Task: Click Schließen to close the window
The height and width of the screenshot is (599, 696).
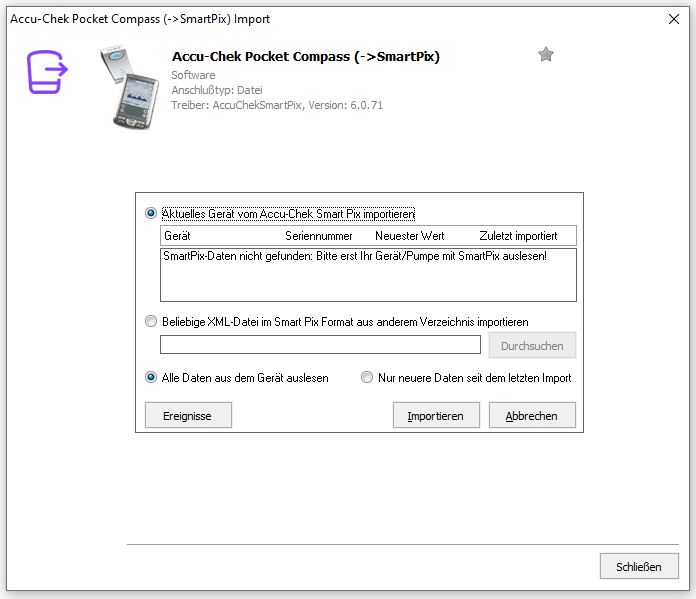Action: click(639, 567)
